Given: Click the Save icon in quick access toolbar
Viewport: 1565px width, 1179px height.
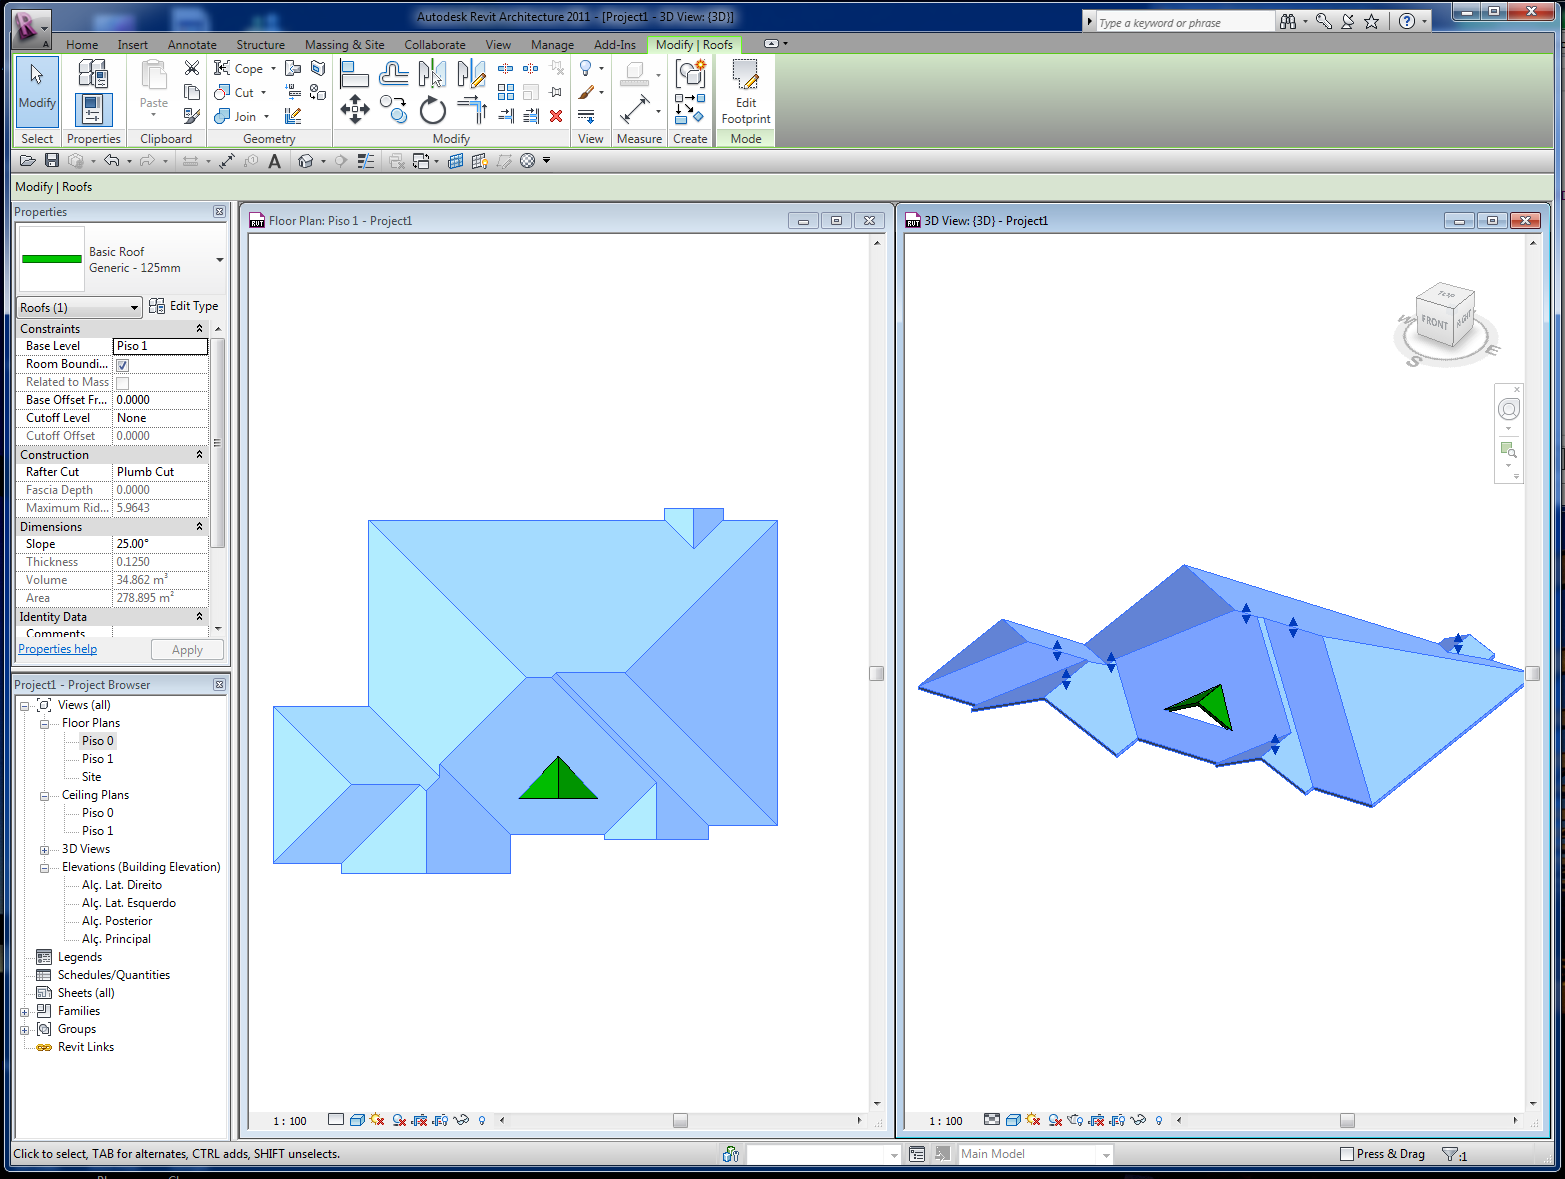Looking at the screenshot, I should (52, 161).
